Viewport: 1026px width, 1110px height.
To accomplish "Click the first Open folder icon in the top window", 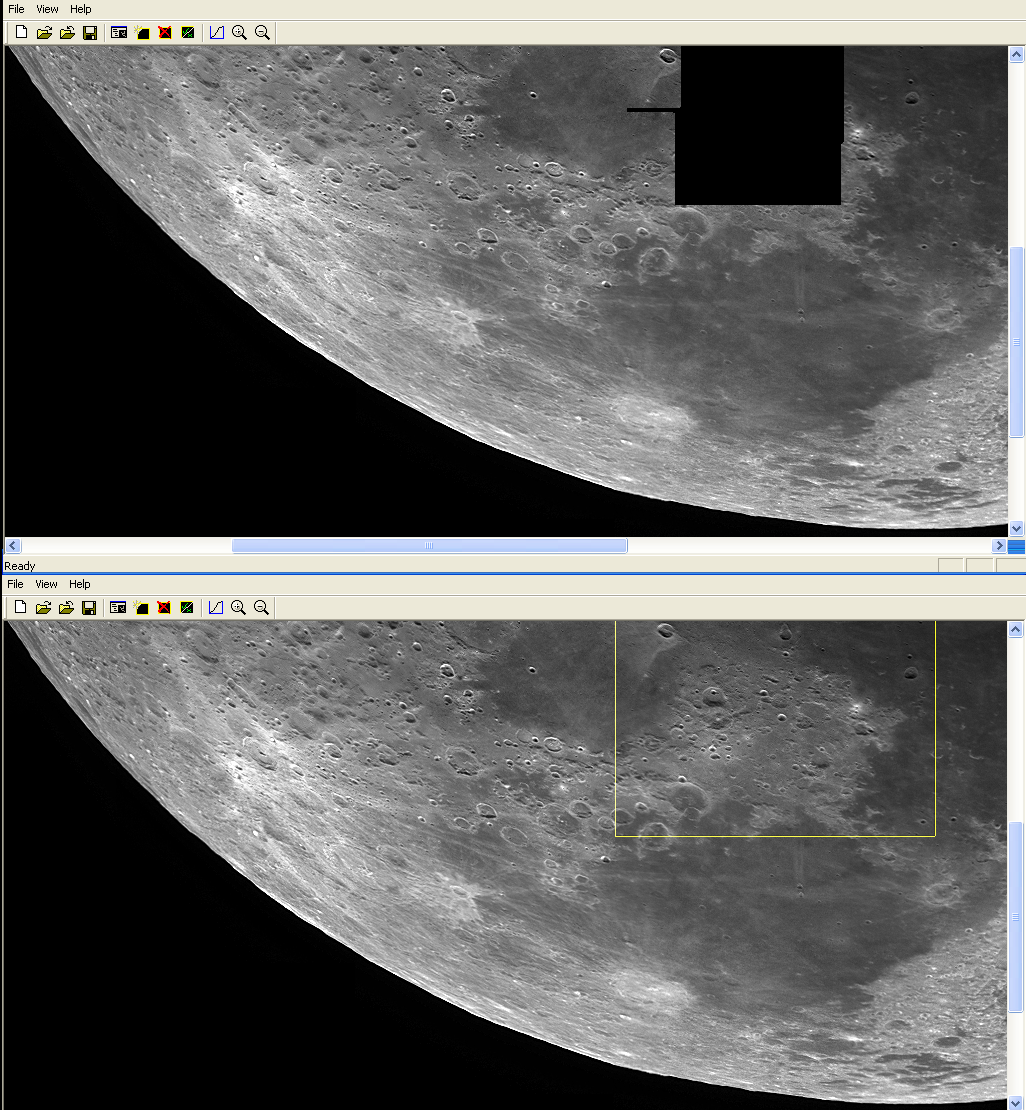I will point(44,33).
